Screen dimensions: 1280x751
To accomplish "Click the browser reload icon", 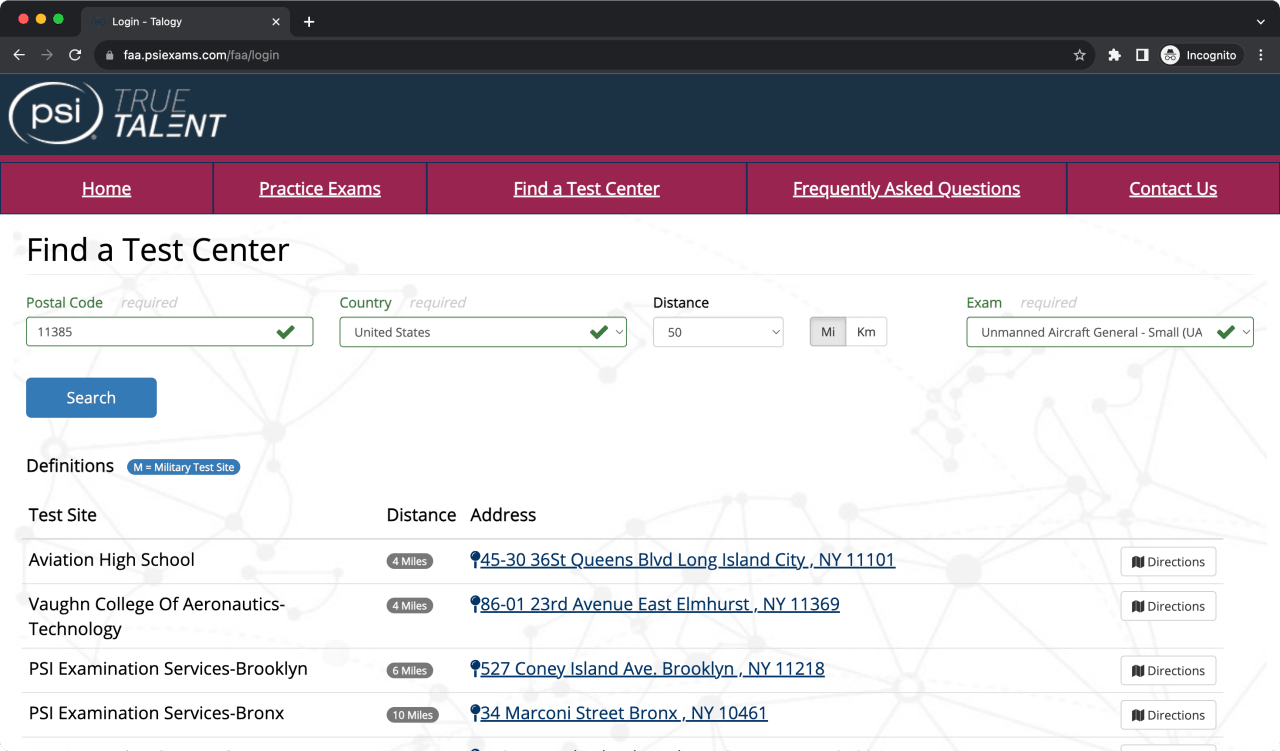I will pyautogui.click(x=75, y=55).
